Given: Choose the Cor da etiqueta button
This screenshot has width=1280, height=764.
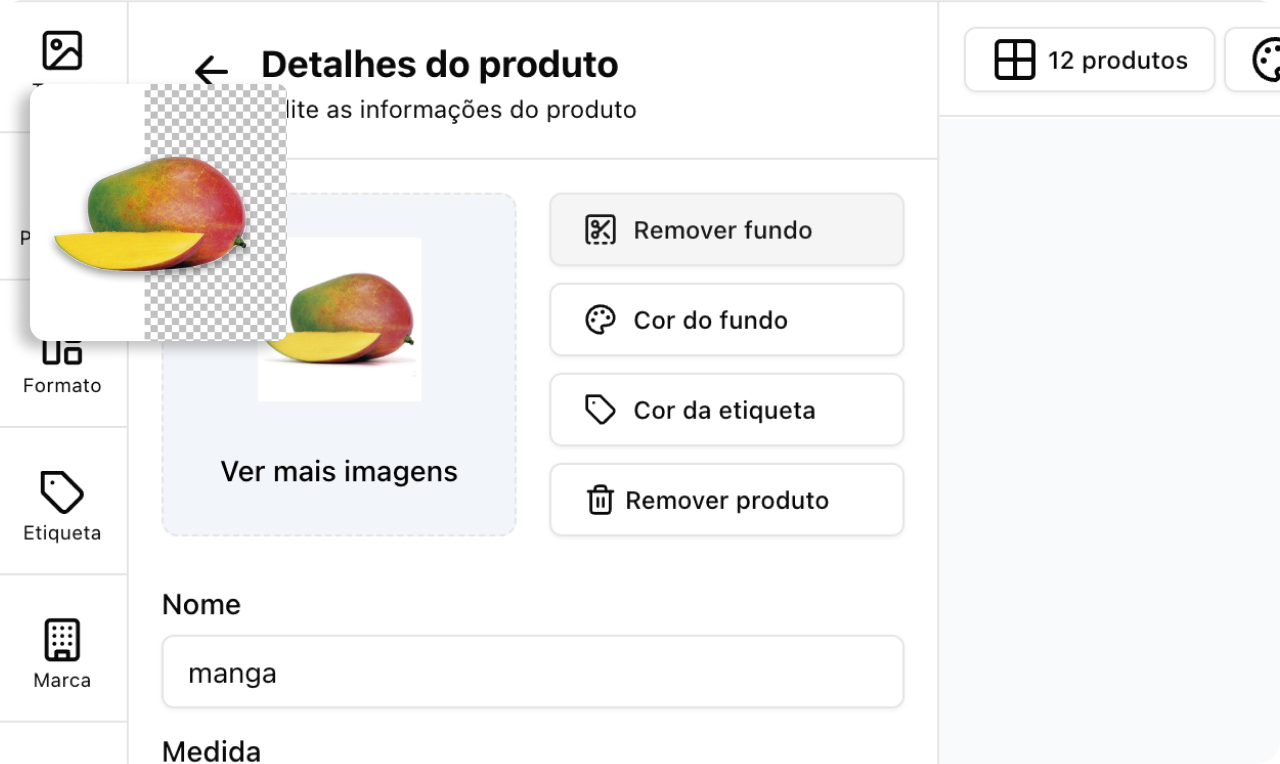Looking at the screenshot, I should (726, 410).
